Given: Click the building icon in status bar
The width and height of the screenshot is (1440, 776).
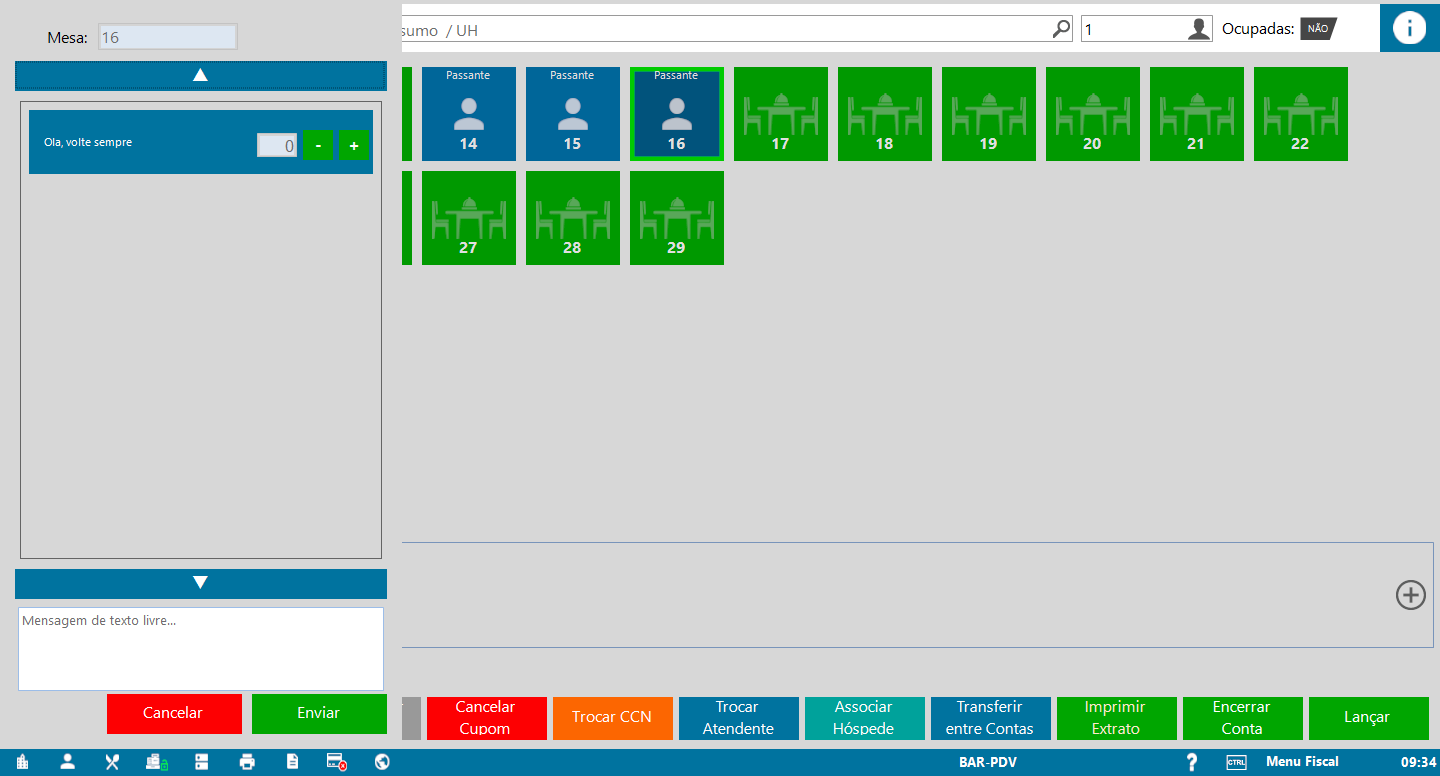Looking at the screenshot, I should point(22,762).
